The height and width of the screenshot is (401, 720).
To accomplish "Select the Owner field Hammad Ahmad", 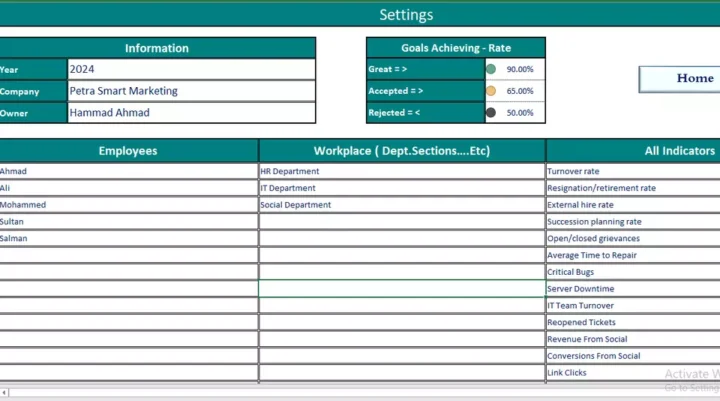I will pos(190,113).
